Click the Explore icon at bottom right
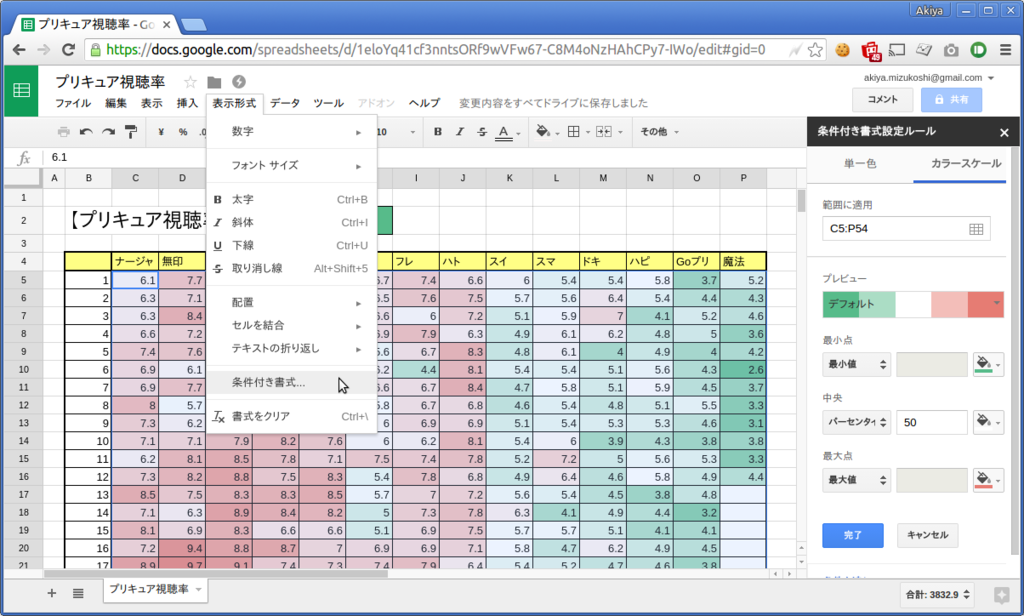The image size is (1024, 616). [x=1001, y=594]
